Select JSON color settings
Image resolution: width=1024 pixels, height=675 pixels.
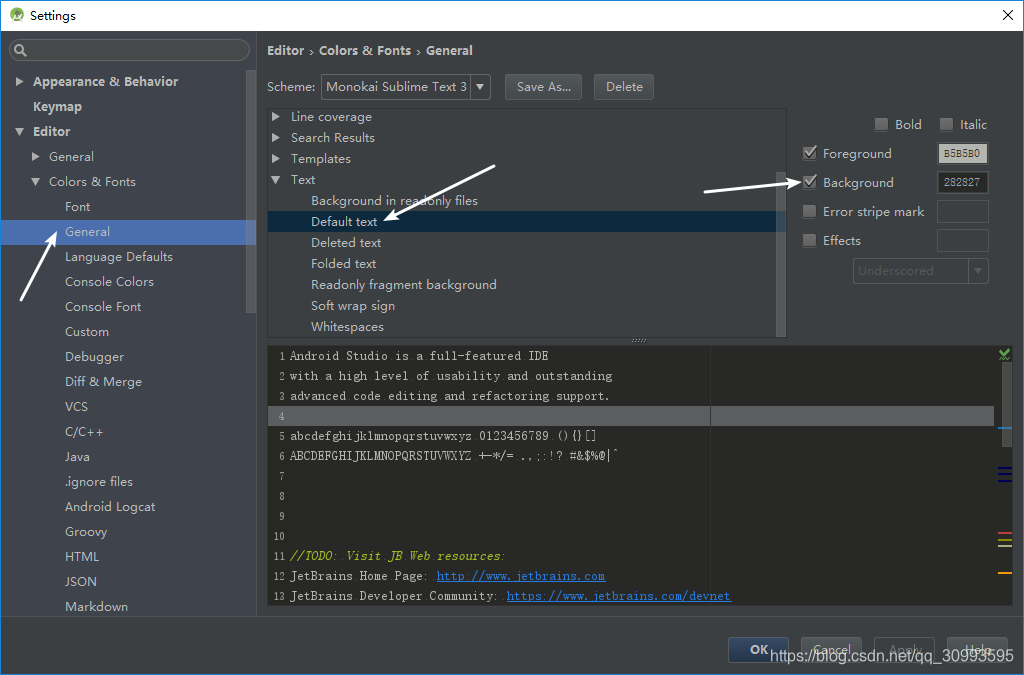pyautogui.click(x=81, y=582)
